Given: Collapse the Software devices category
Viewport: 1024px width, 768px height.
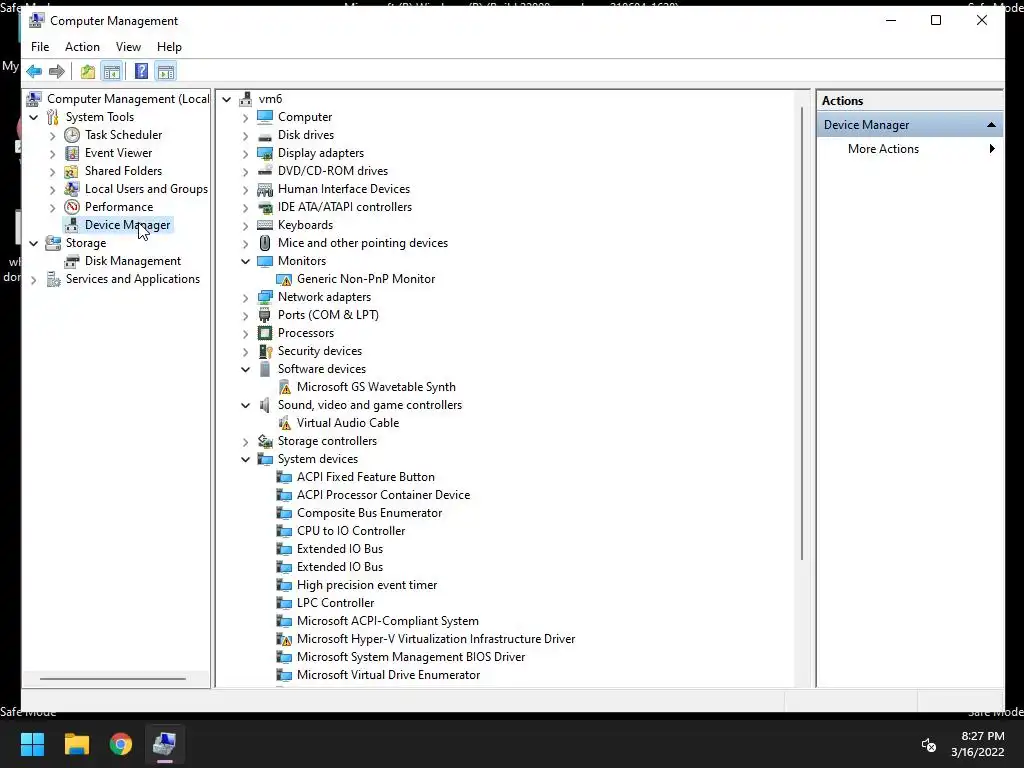Looking at the screenshot, I should (246, 369).
